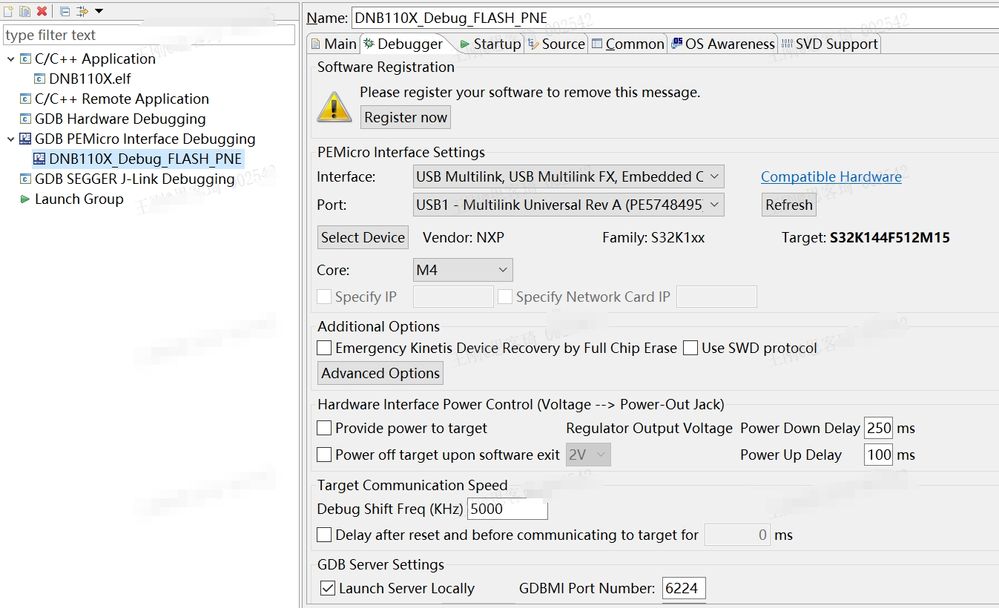999x608 pixels.
Task: Click the C/C++ Remote Application icon
Action: click(25, 99)
